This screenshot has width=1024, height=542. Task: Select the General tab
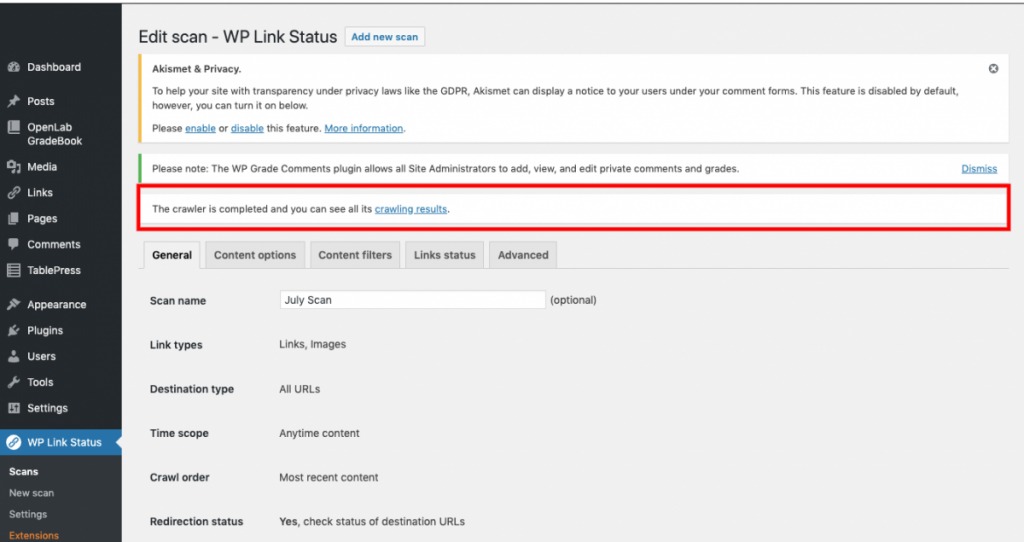[x=172, y=255]
